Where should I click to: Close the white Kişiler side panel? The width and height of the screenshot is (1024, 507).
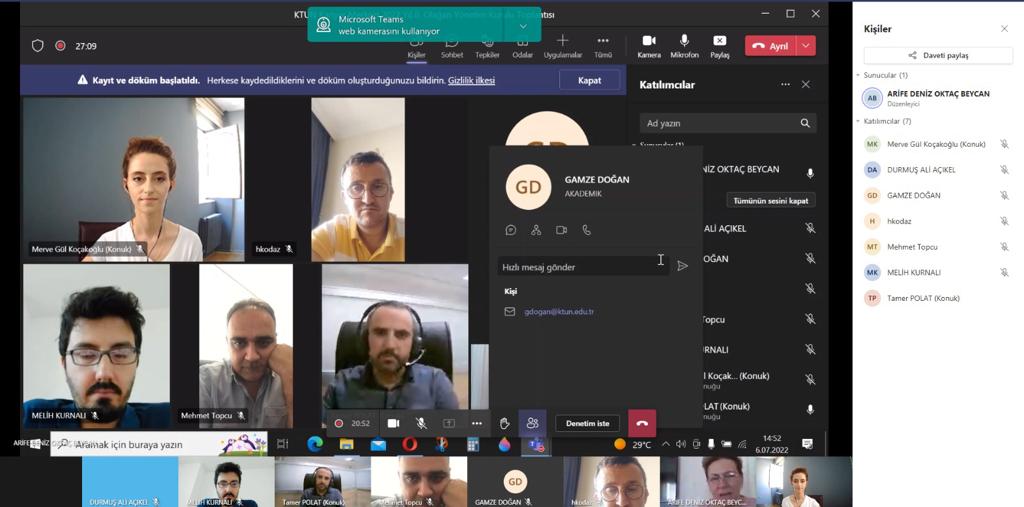click(1004, 29)
